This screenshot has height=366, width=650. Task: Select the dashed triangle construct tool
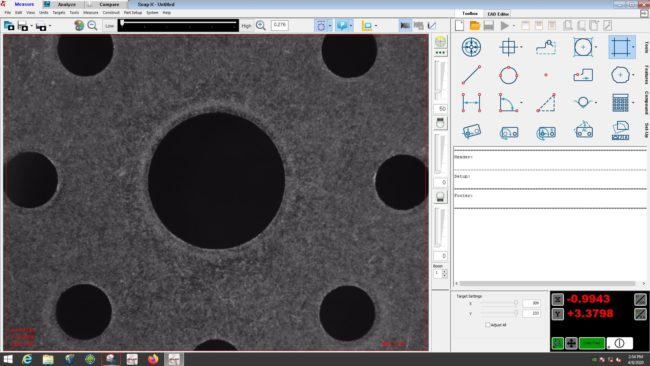(546, 103)
